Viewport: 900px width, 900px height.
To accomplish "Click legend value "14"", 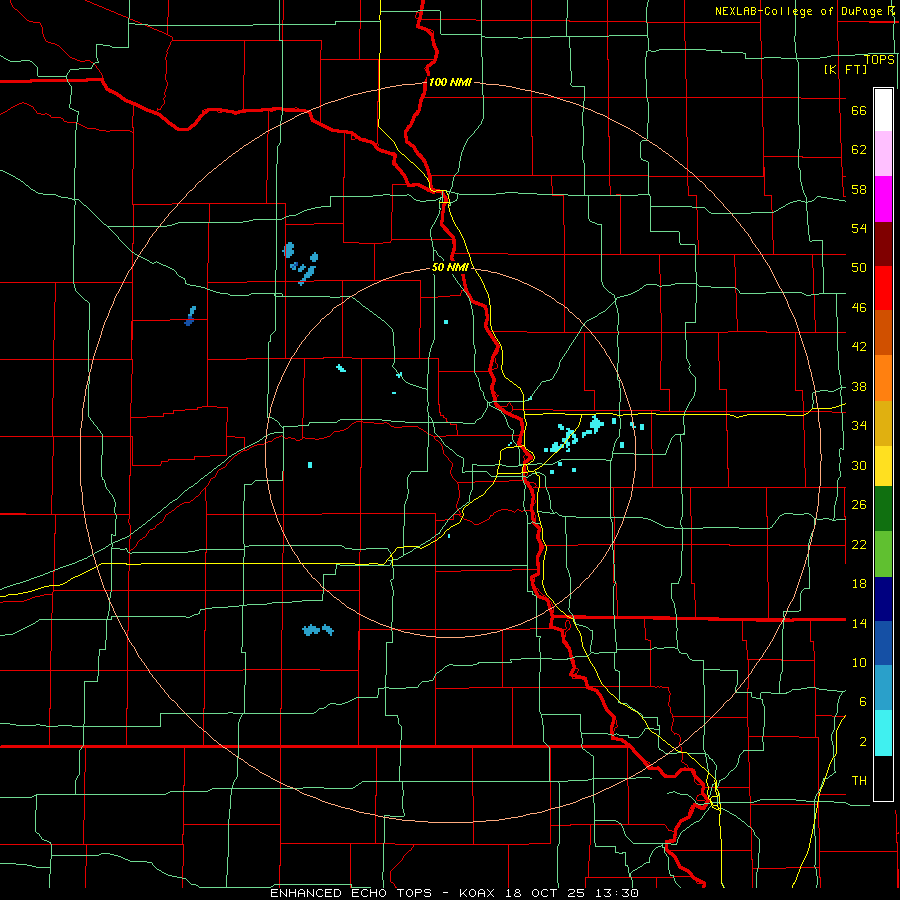I will coord(859,623).
